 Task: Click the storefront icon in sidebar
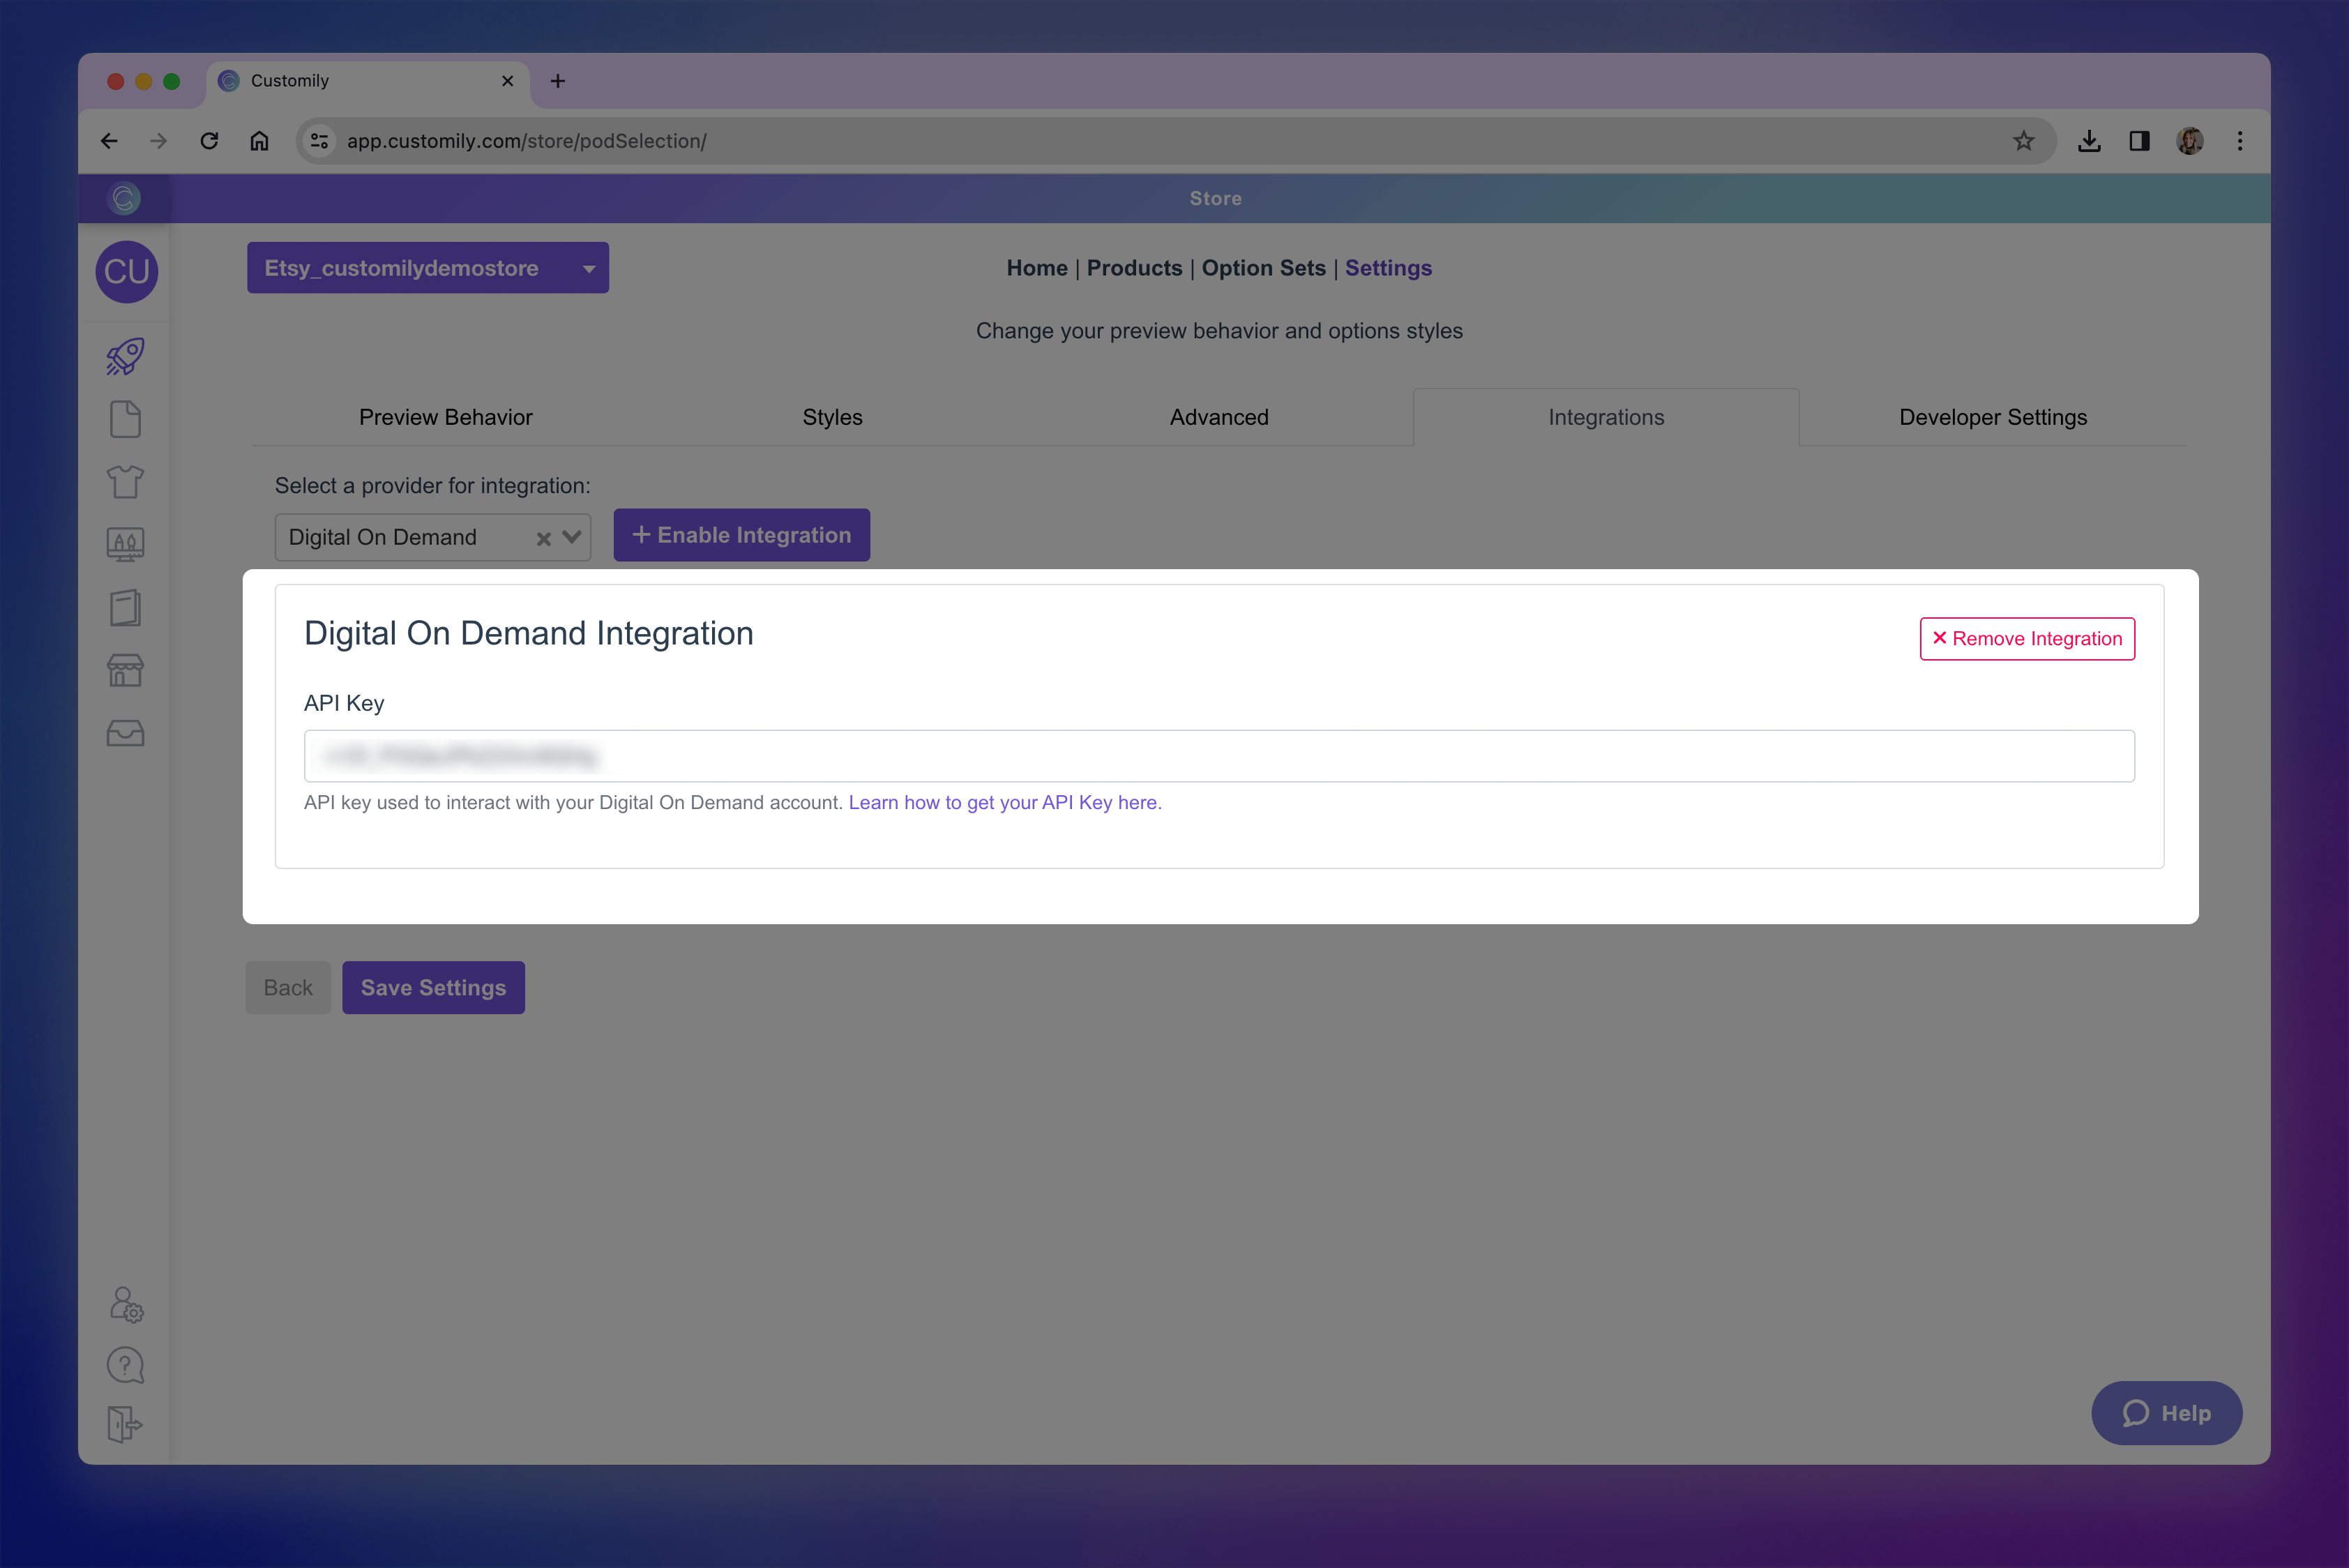click(x=125, y=670)
